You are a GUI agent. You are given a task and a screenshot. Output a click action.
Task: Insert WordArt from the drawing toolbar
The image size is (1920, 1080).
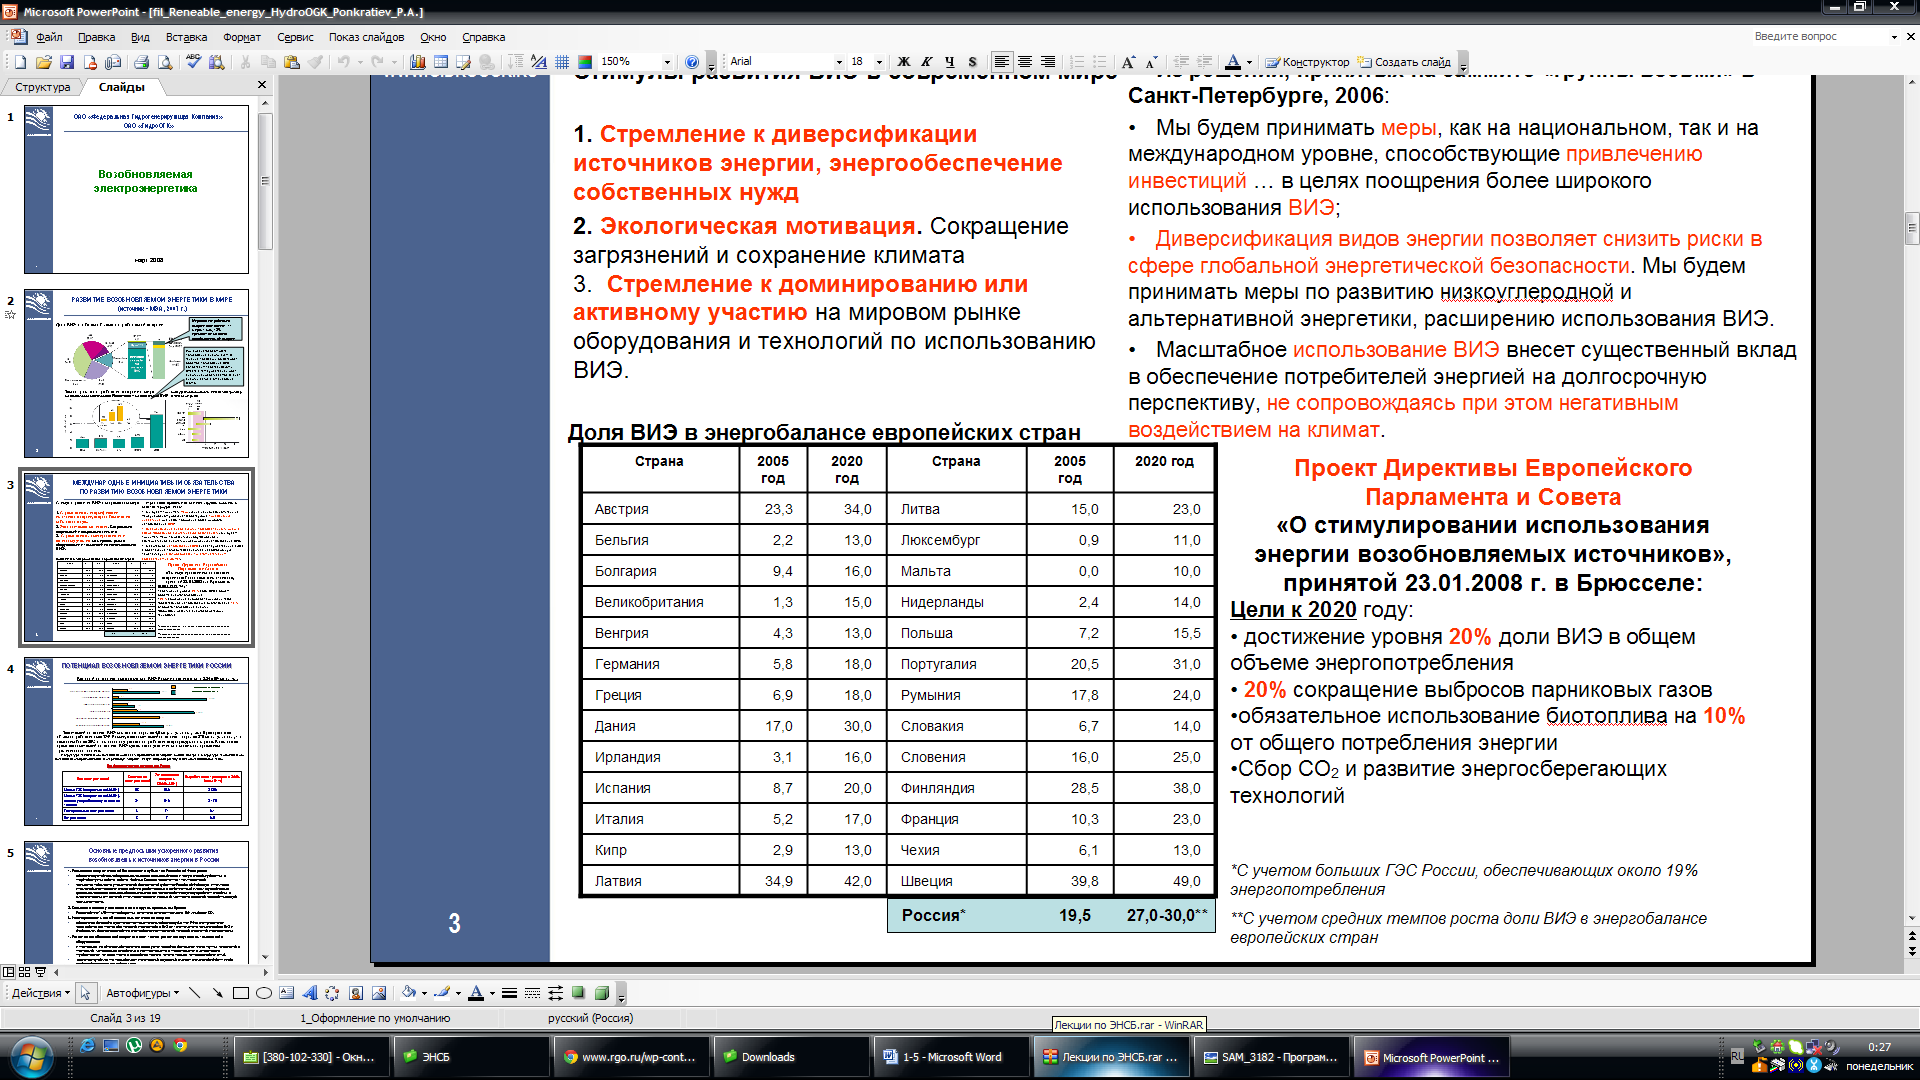pyautogui.click(x=309, y=993)
